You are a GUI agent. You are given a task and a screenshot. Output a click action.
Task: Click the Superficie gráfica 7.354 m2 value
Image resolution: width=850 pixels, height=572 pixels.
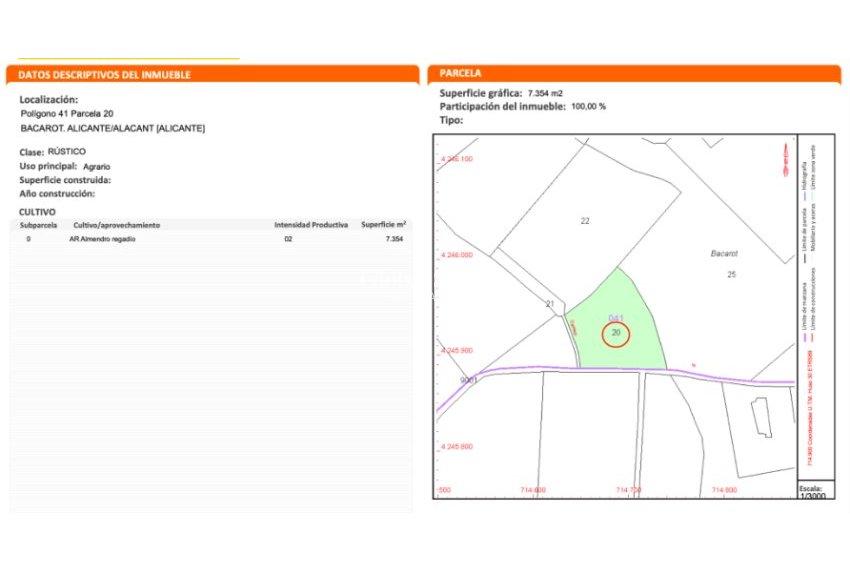547,93
